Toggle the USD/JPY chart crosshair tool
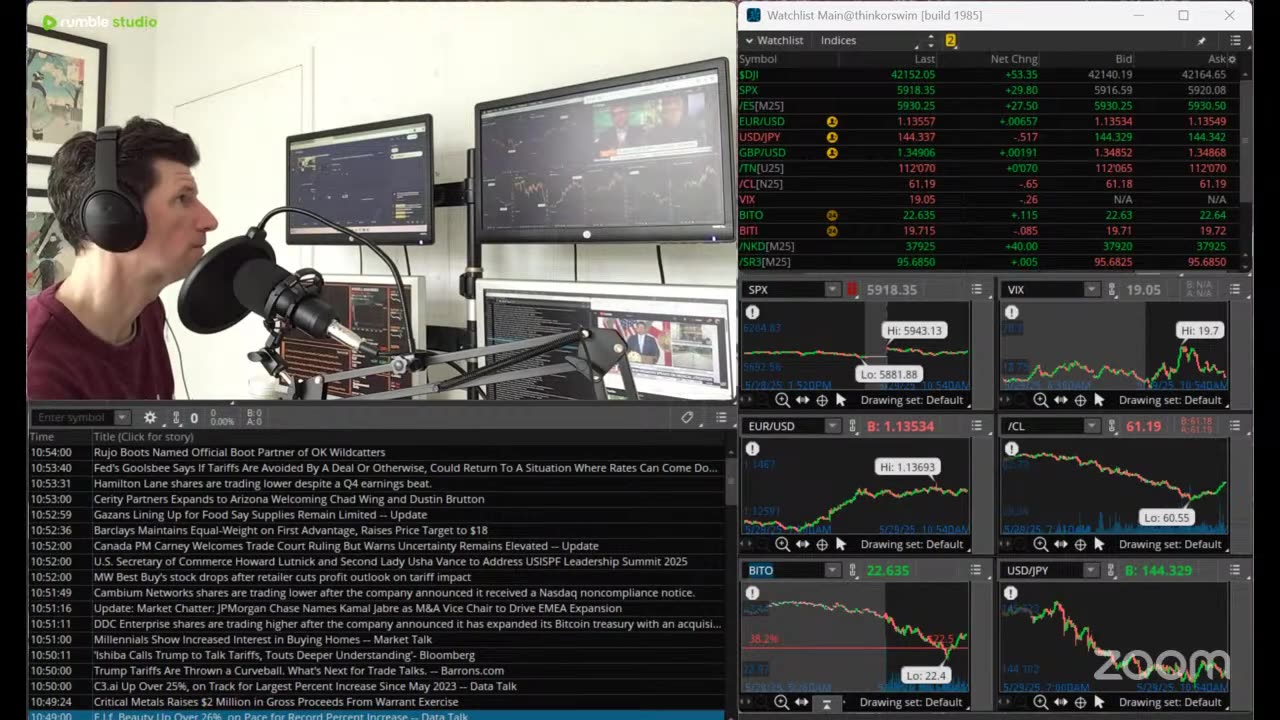The width and height of the screenshot is (1280, 720). 1081,702
